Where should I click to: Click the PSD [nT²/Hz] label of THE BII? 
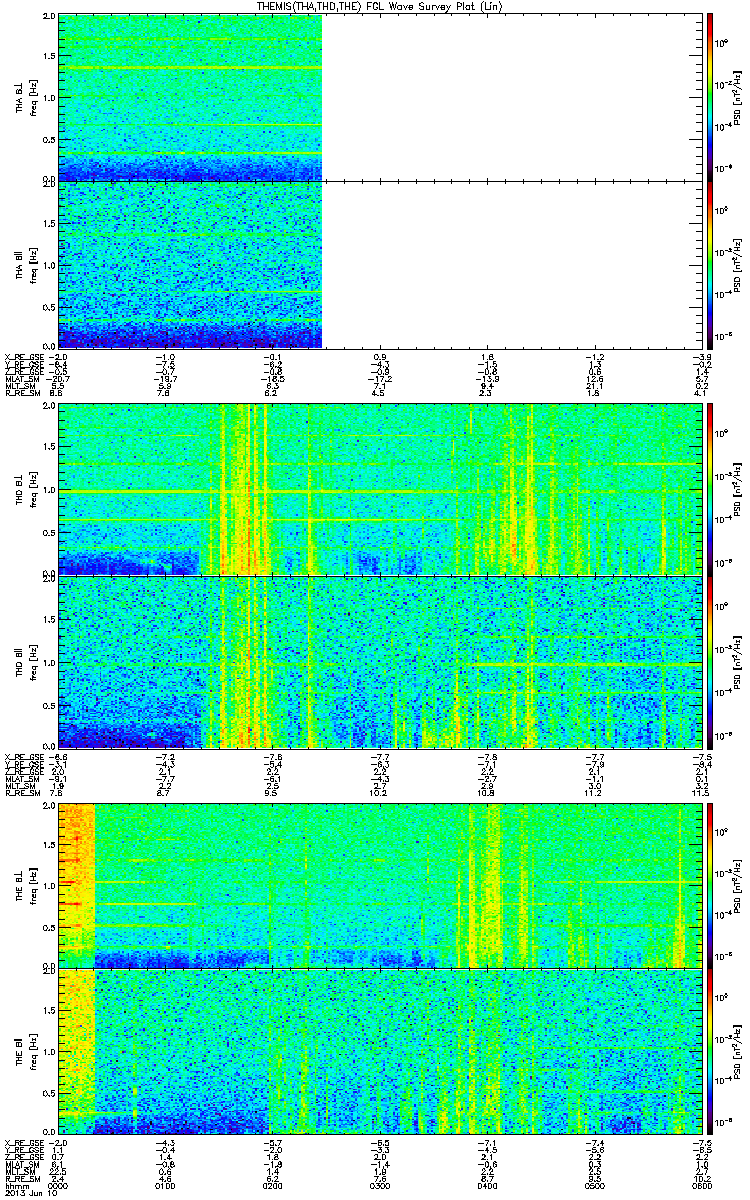[x=737, y=1052]
